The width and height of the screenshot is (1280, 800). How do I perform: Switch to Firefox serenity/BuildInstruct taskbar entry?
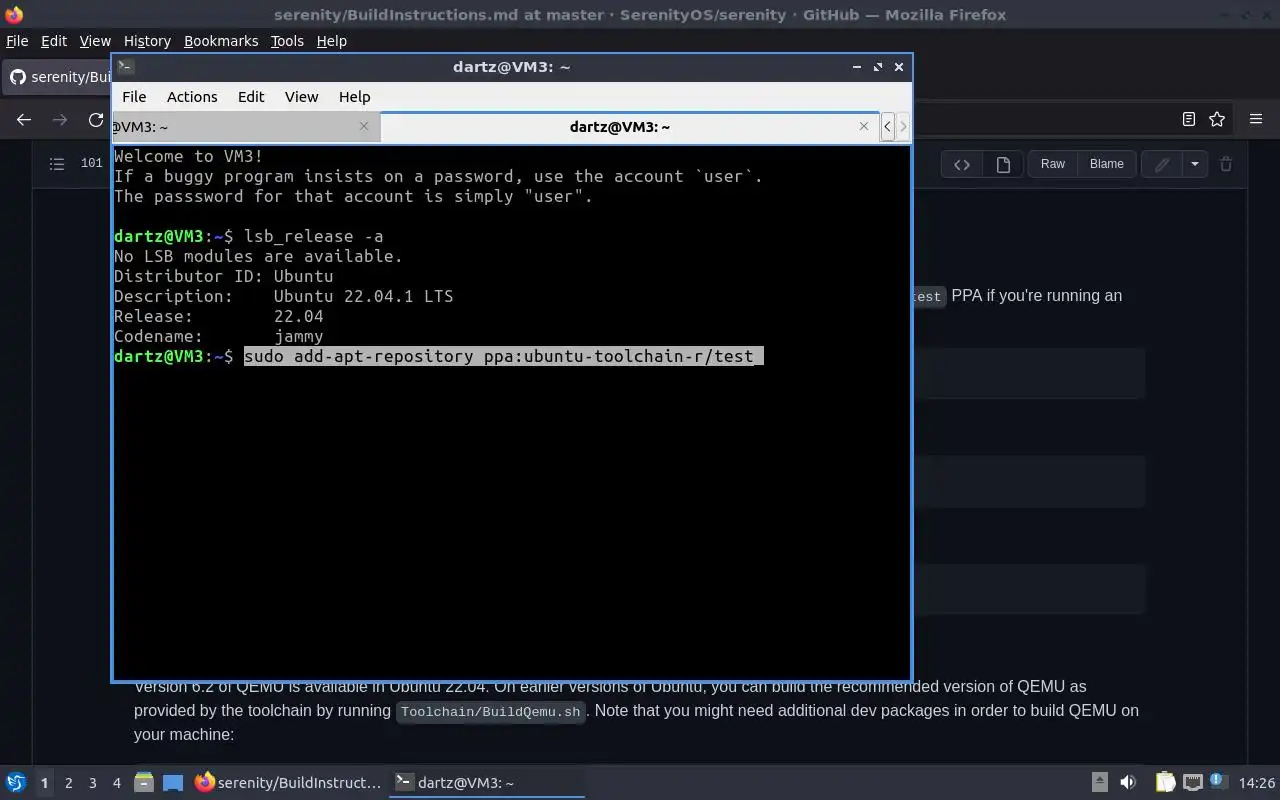pos(289,783)
